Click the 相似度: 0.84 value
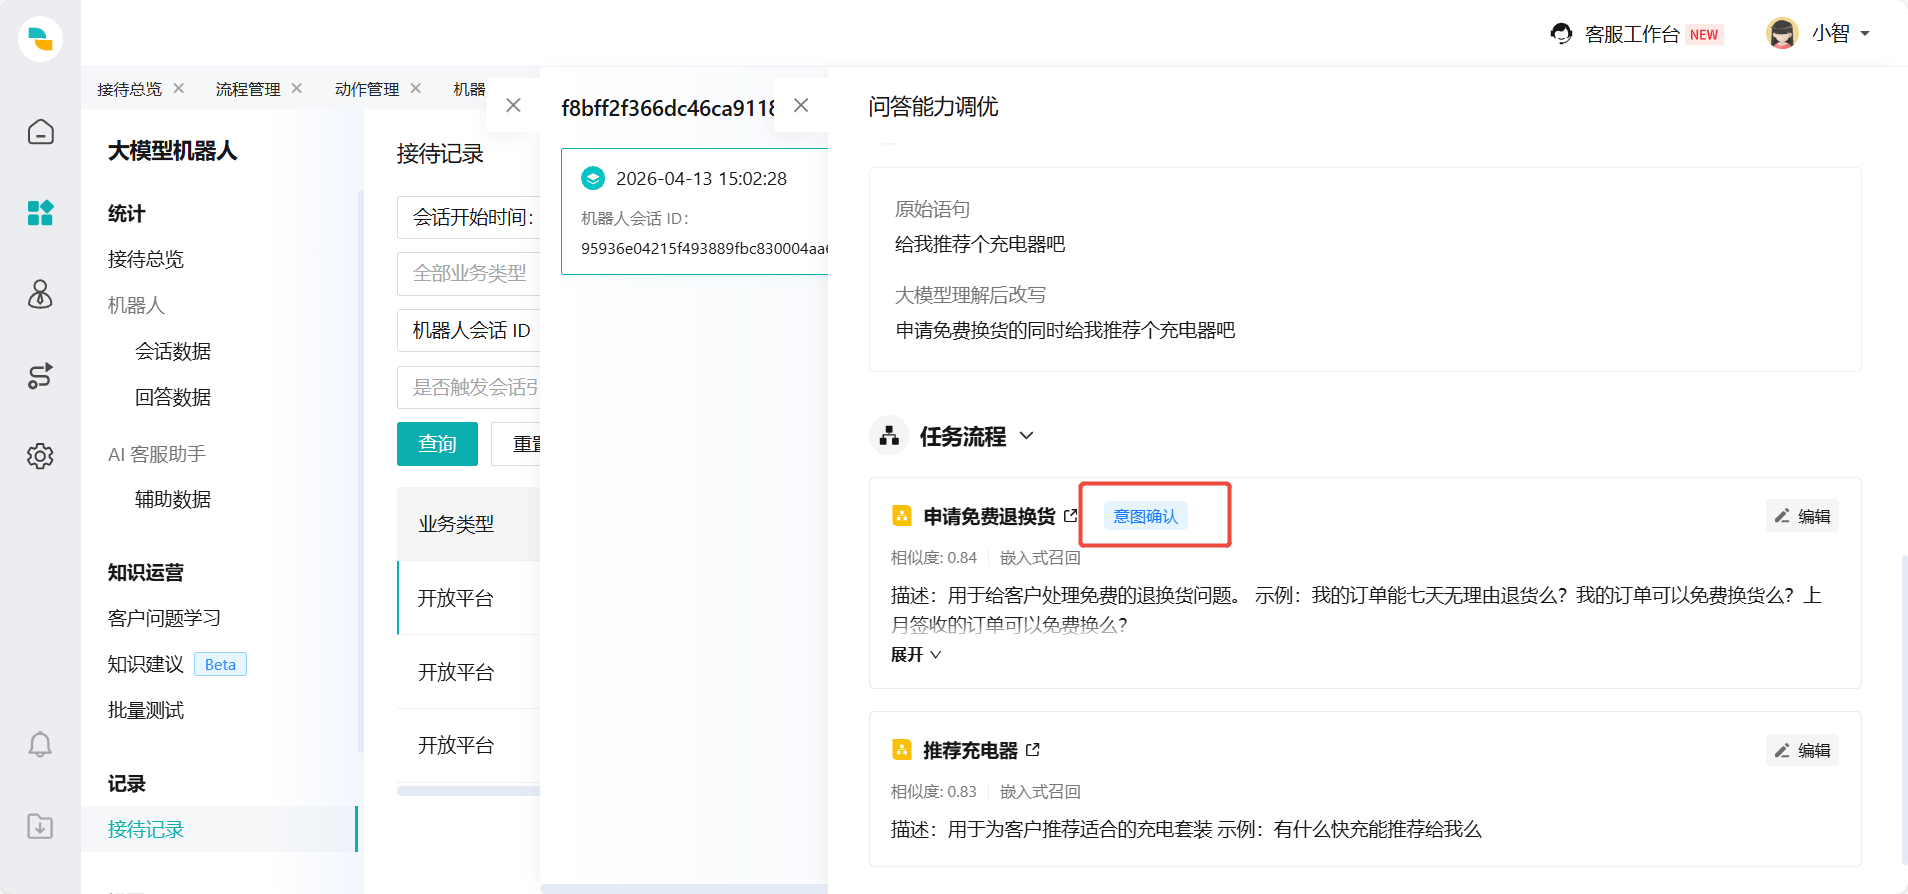Screen dimensions: 1908x894 (x=934, y=558)
